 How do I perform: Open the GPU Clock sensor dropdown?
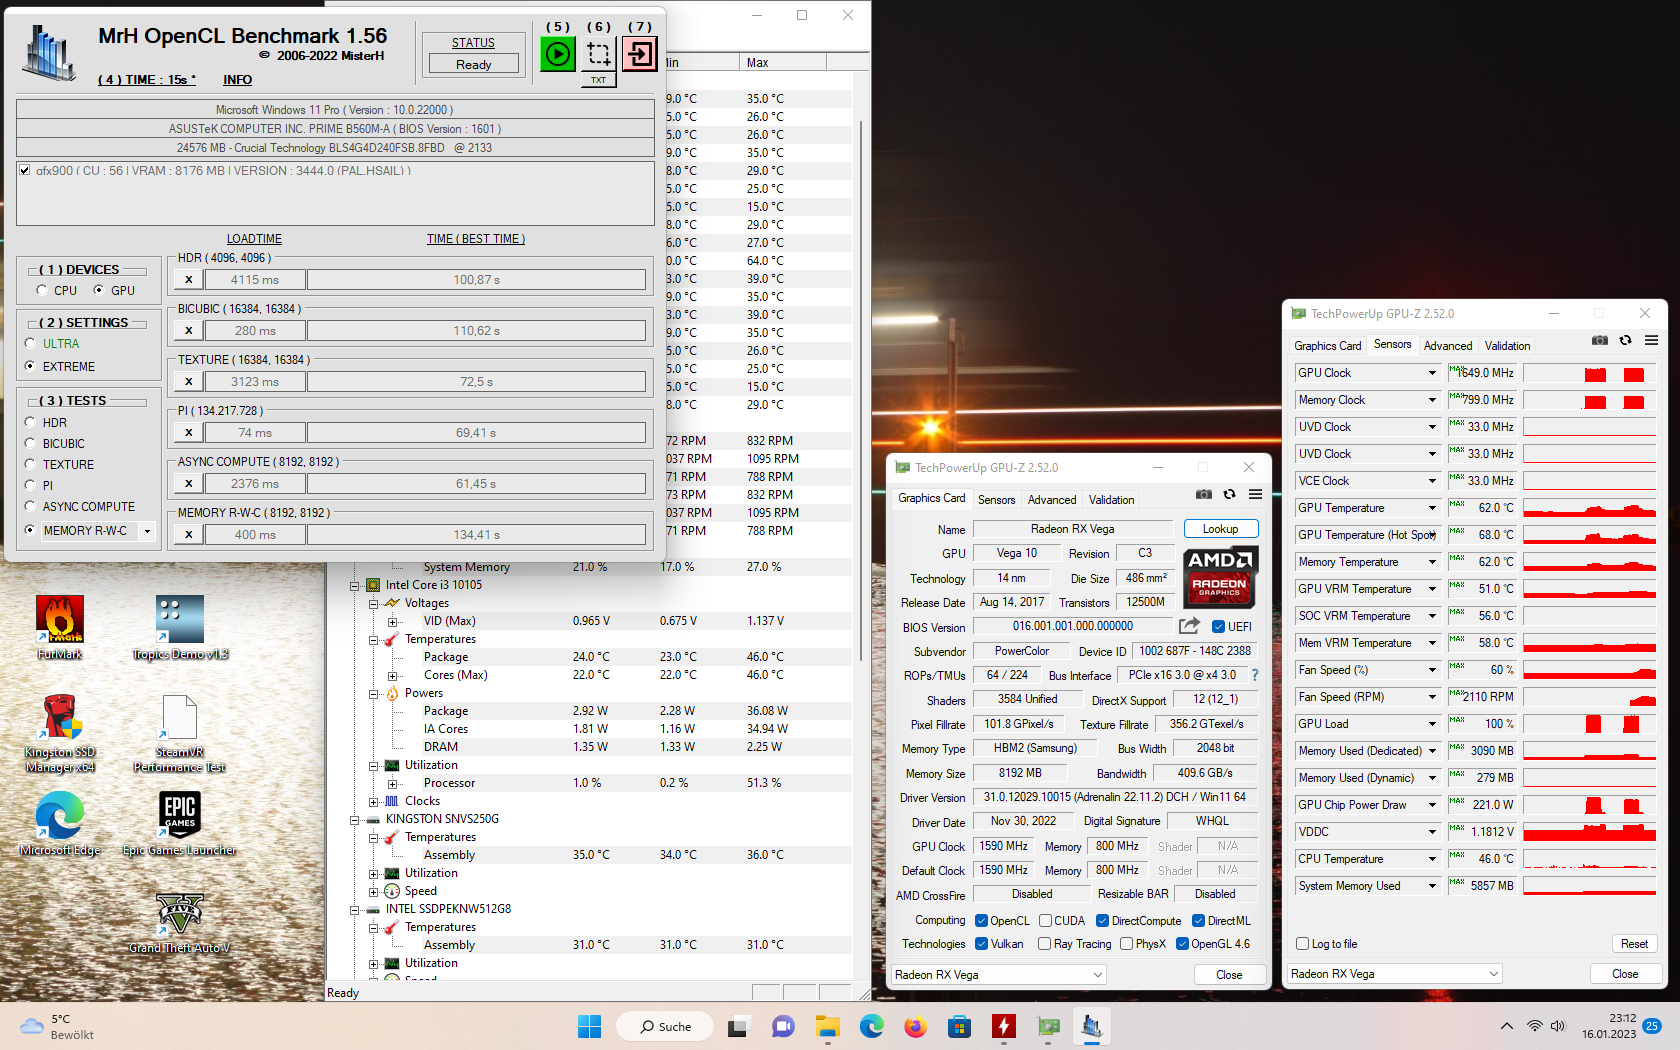click(1432, 373)
